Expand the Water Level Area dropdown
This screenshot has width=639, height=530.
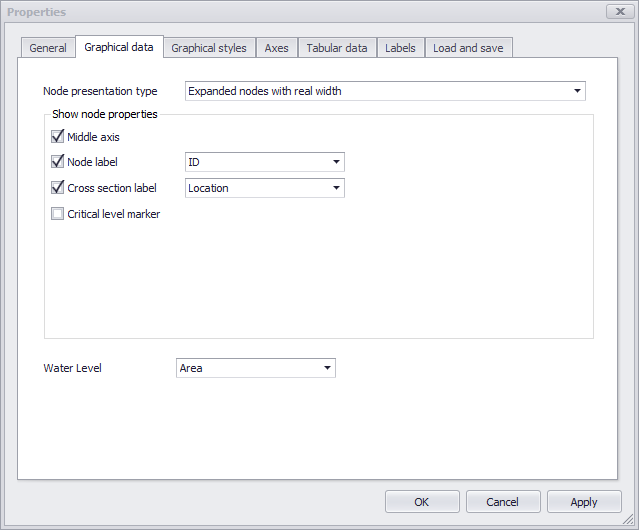tap(256, 368)
